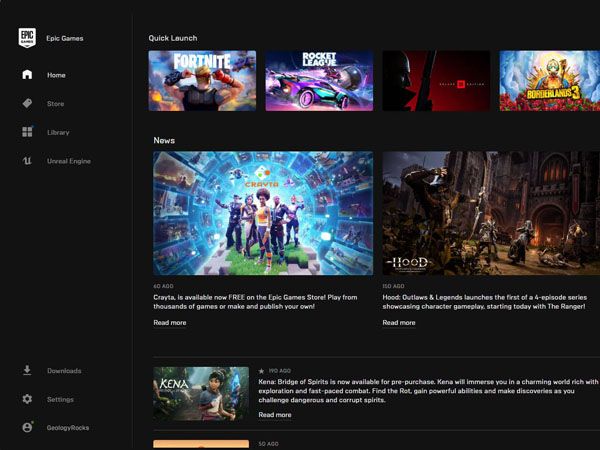Screen dimensions: 600x450
Task: Click the 5D AGO timestamp
Action: click(268, 444)
